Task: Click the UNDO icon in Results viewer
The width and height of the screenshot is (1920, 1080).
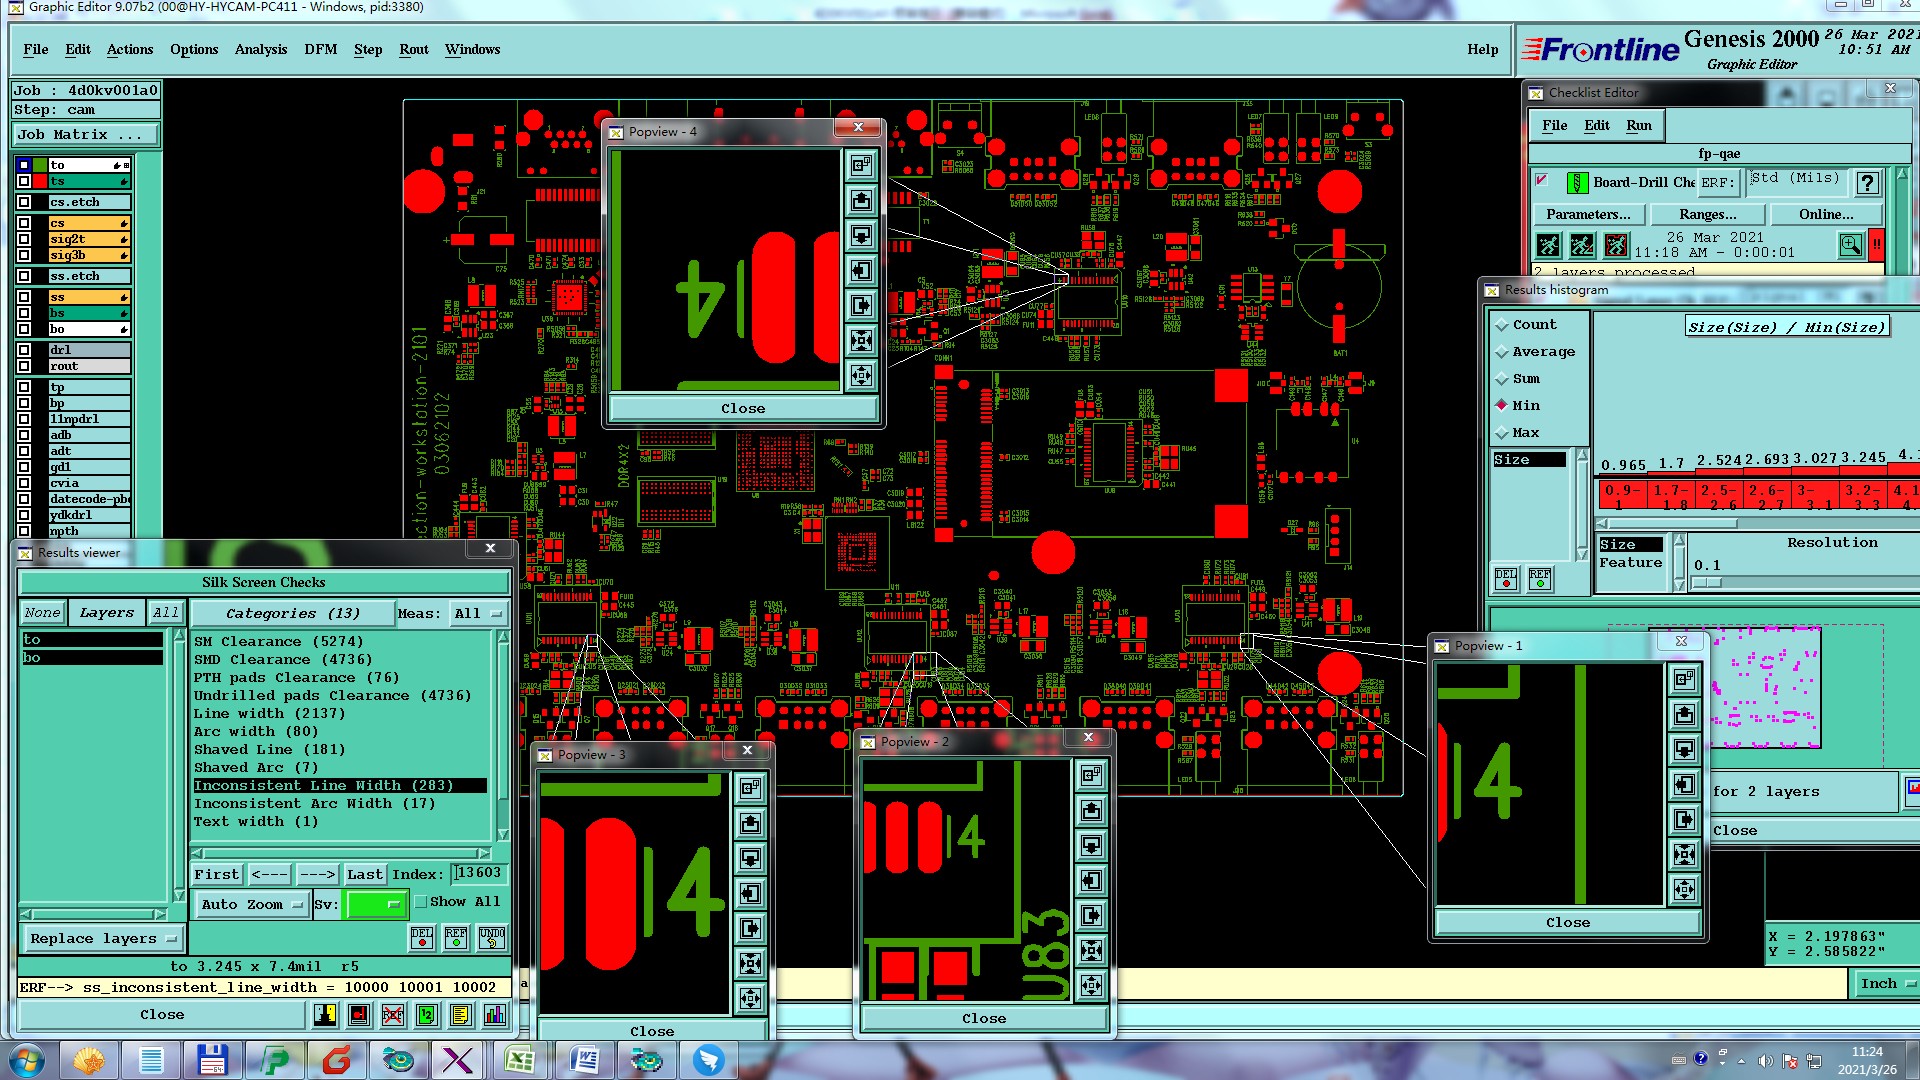Action: 492,937
